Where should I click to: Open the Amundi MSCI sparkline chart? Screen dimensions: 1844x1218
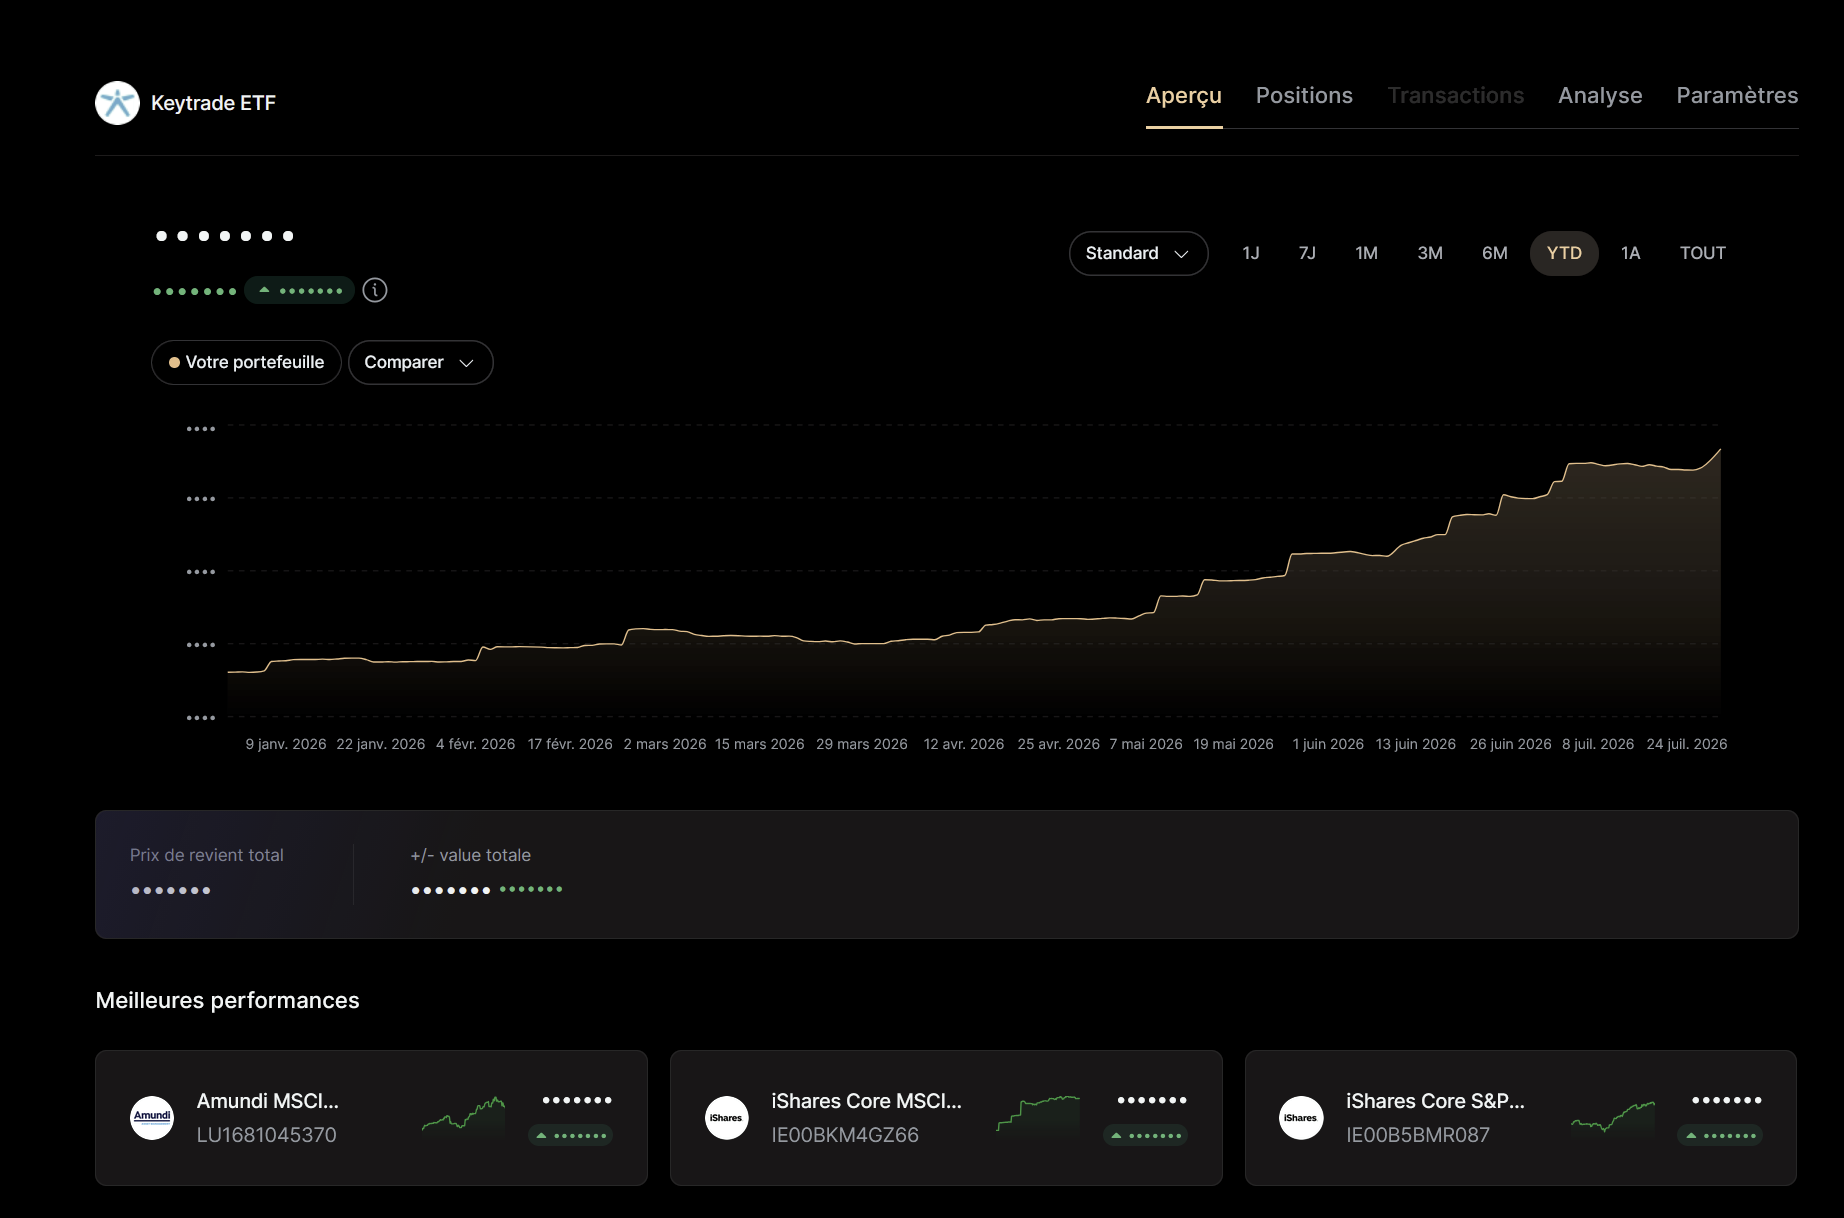coord(463,1115)
